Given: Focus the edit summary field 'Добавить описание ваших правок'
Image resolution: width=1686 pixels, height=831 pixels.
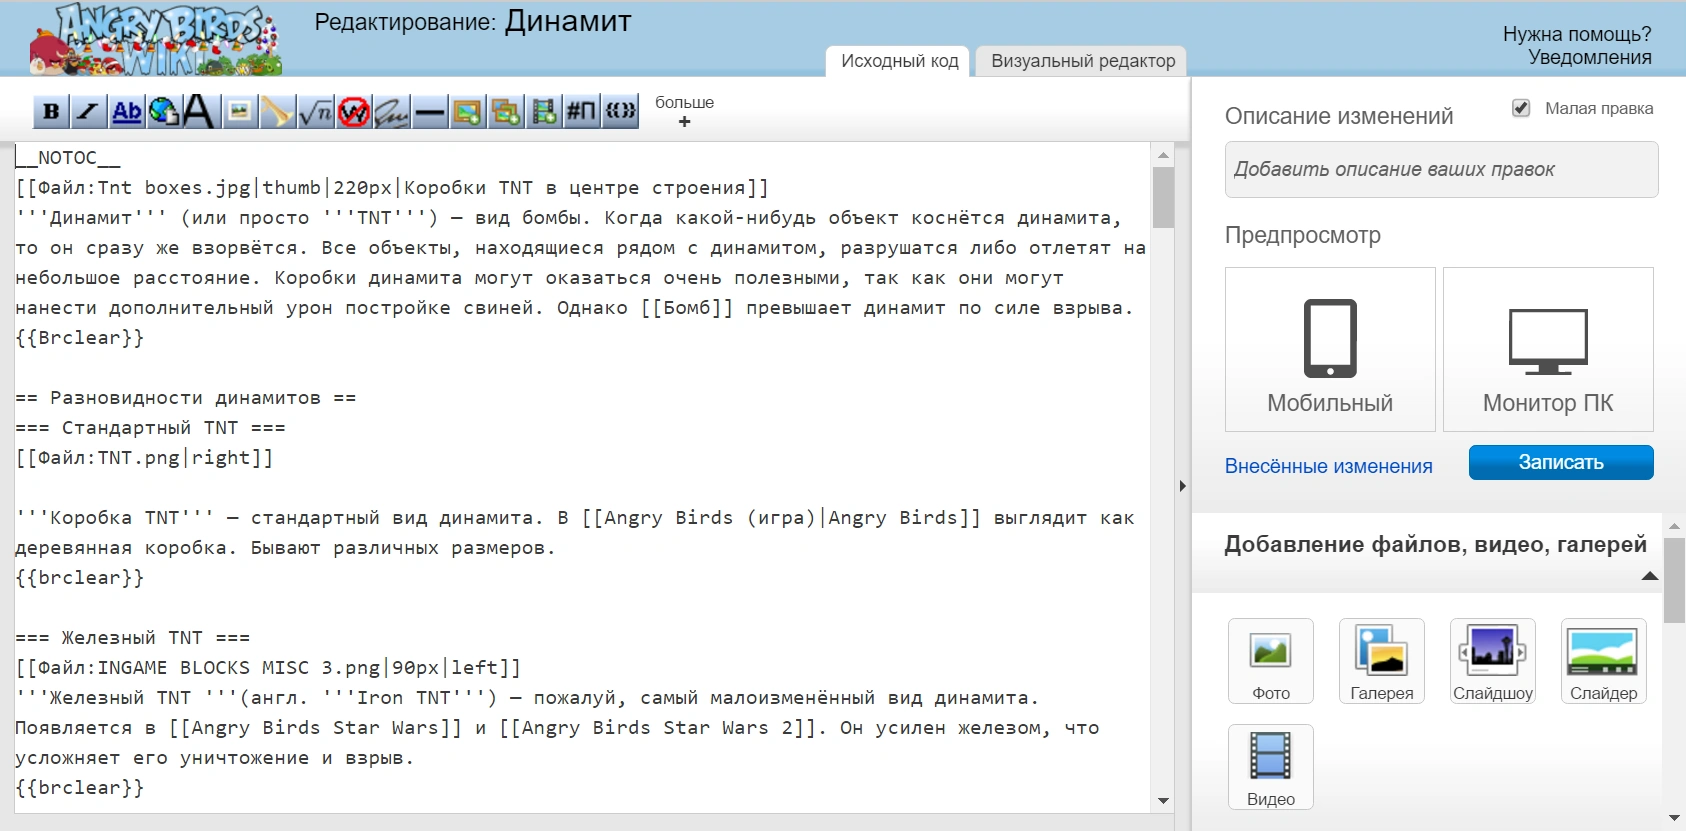Looking at the screenshot, I should 1441,169.
